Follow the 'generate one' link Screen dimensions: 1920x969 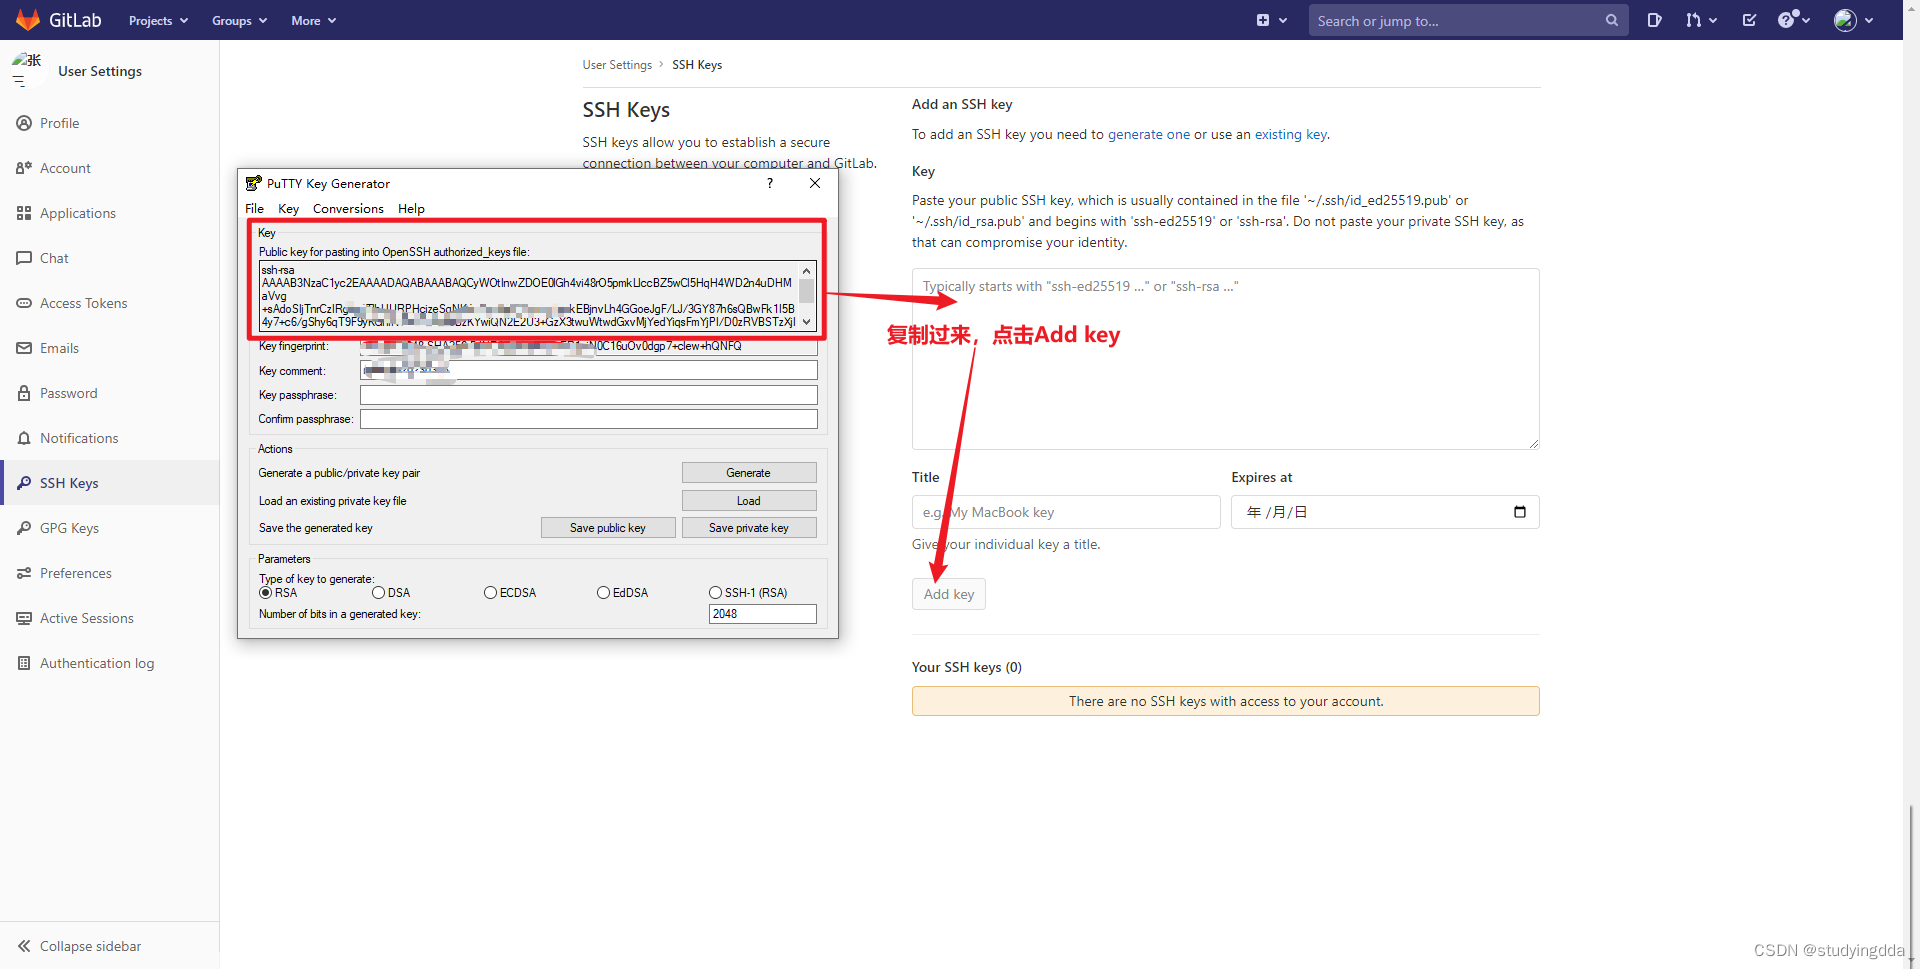coord(1149,134)
